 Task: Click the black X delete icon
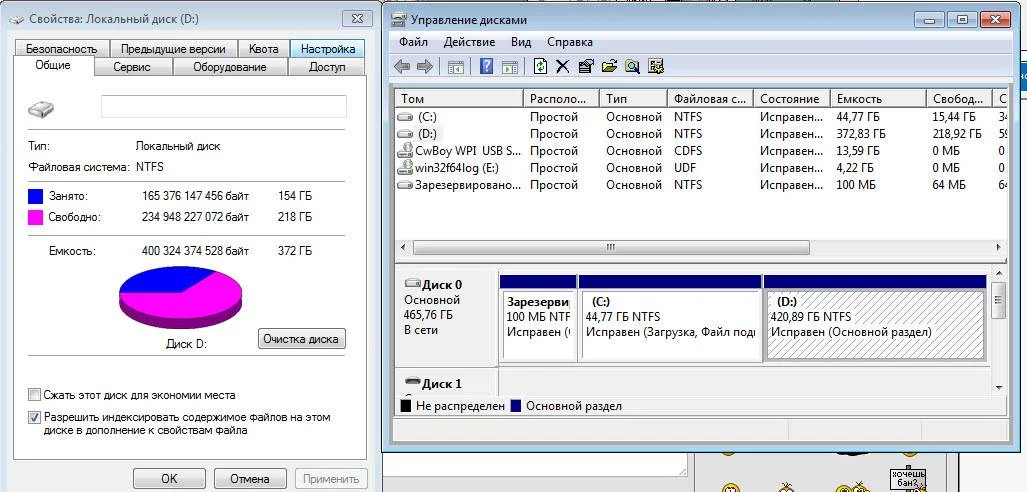pos(562,66)
